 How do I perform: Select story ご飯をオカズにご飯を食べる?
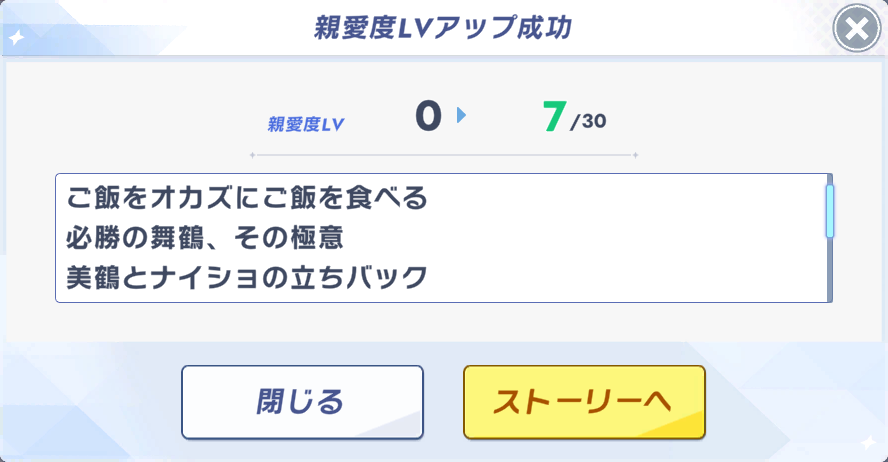[247, 198]
